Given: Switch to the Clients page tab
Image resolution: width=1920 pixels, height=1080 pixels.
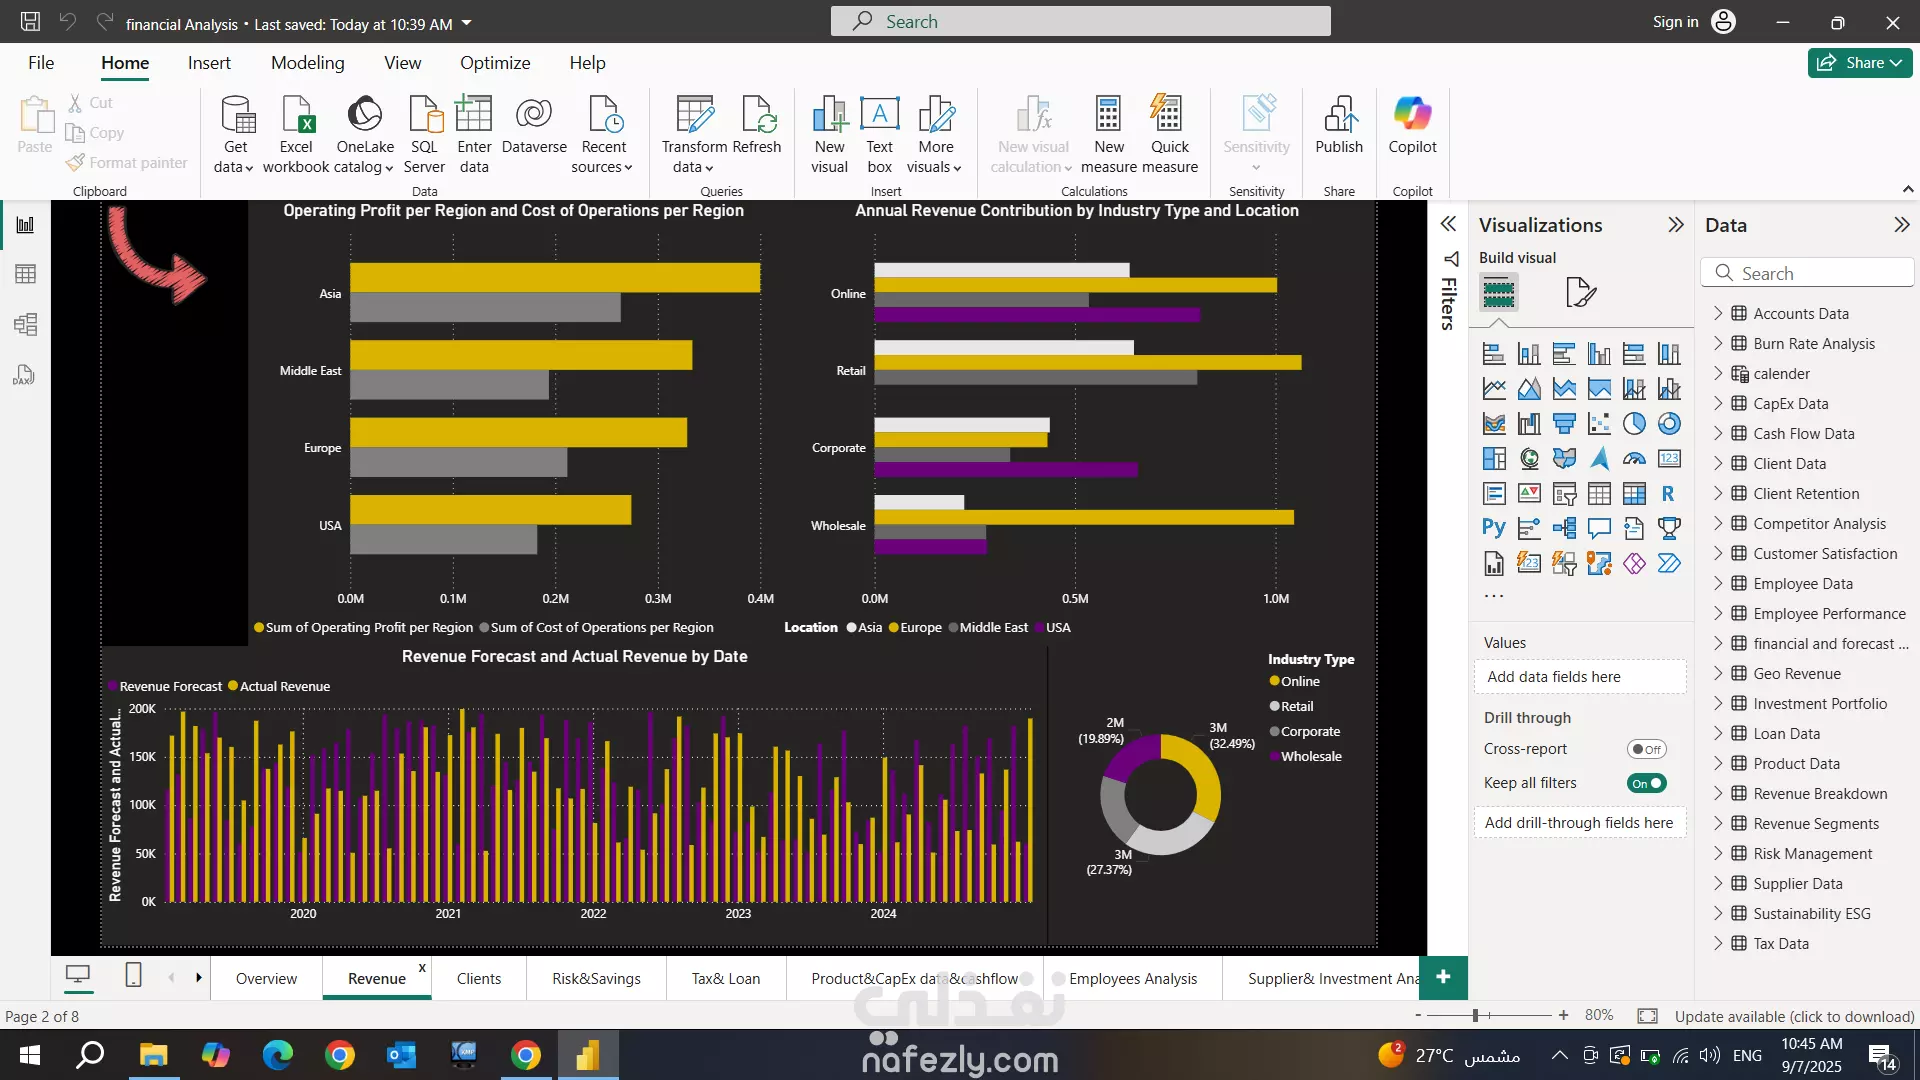Looking at the screenshot, I should click(x=478, y=978).
